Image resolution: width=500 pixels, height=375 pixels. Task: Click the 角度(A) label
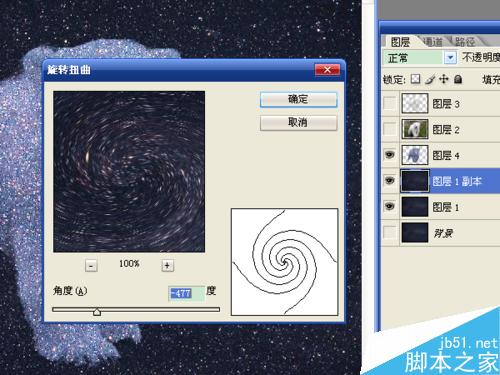(x=70, y=291)
